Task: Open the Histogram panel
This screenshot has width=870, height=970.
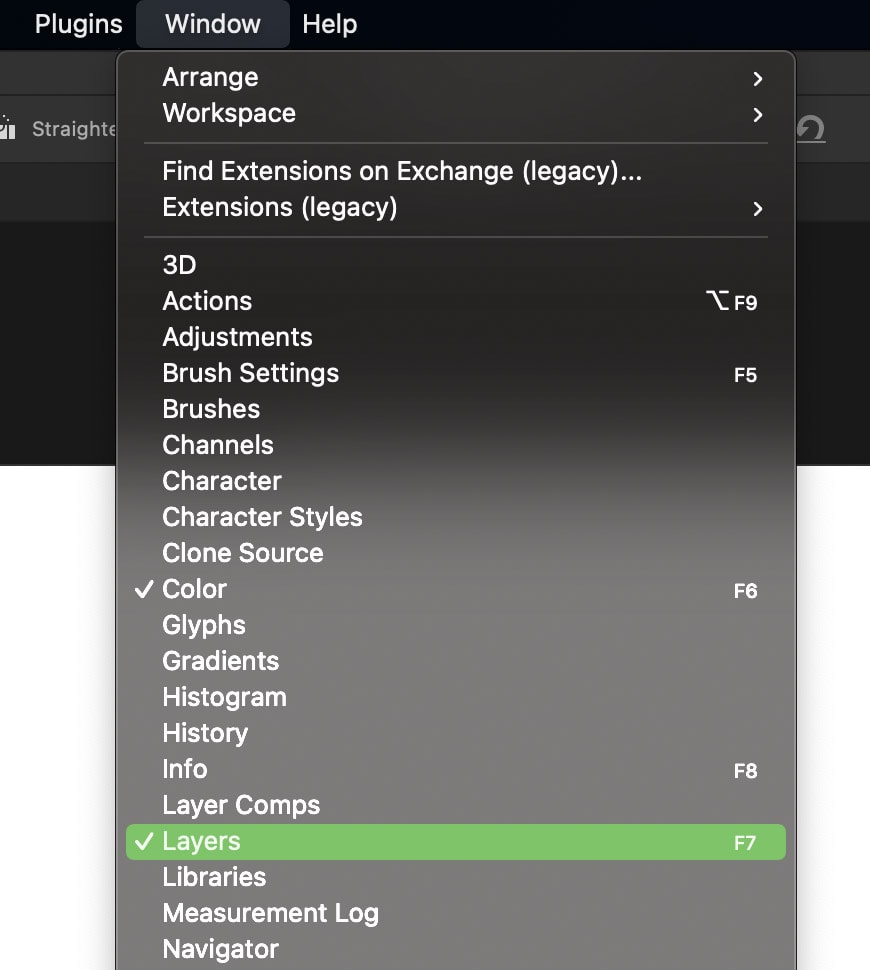Action: click(456, 697)
